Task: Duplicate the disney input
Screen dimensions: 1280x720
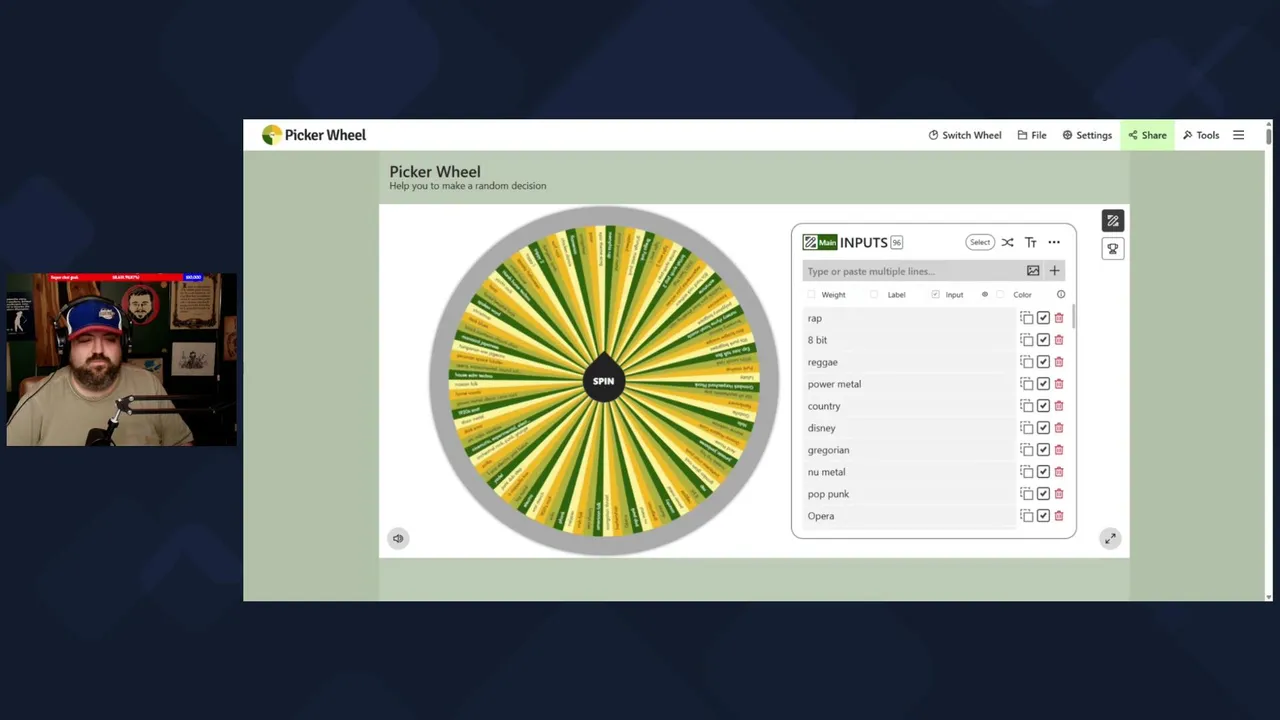Action: tap(1027, 428)
